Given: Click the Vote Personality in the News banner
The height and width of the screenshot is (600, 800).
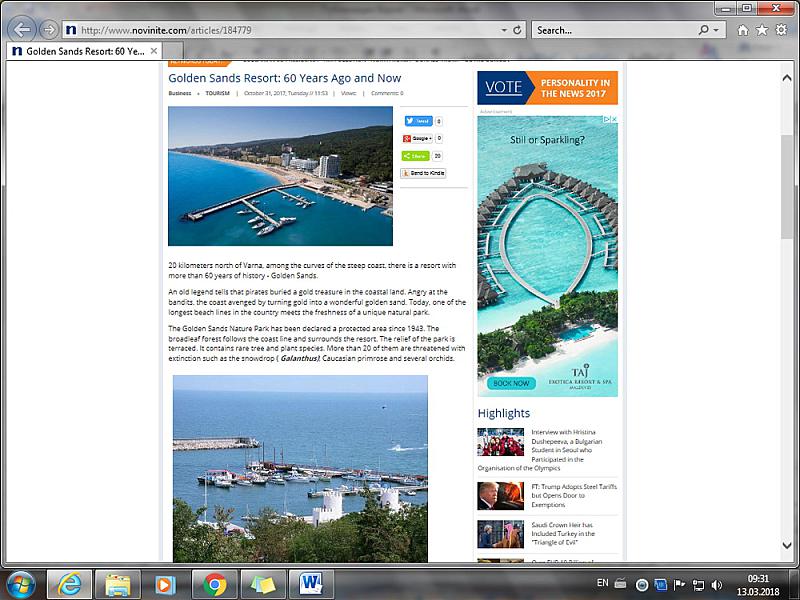Looking at the screenshot, I should [547, 87].
